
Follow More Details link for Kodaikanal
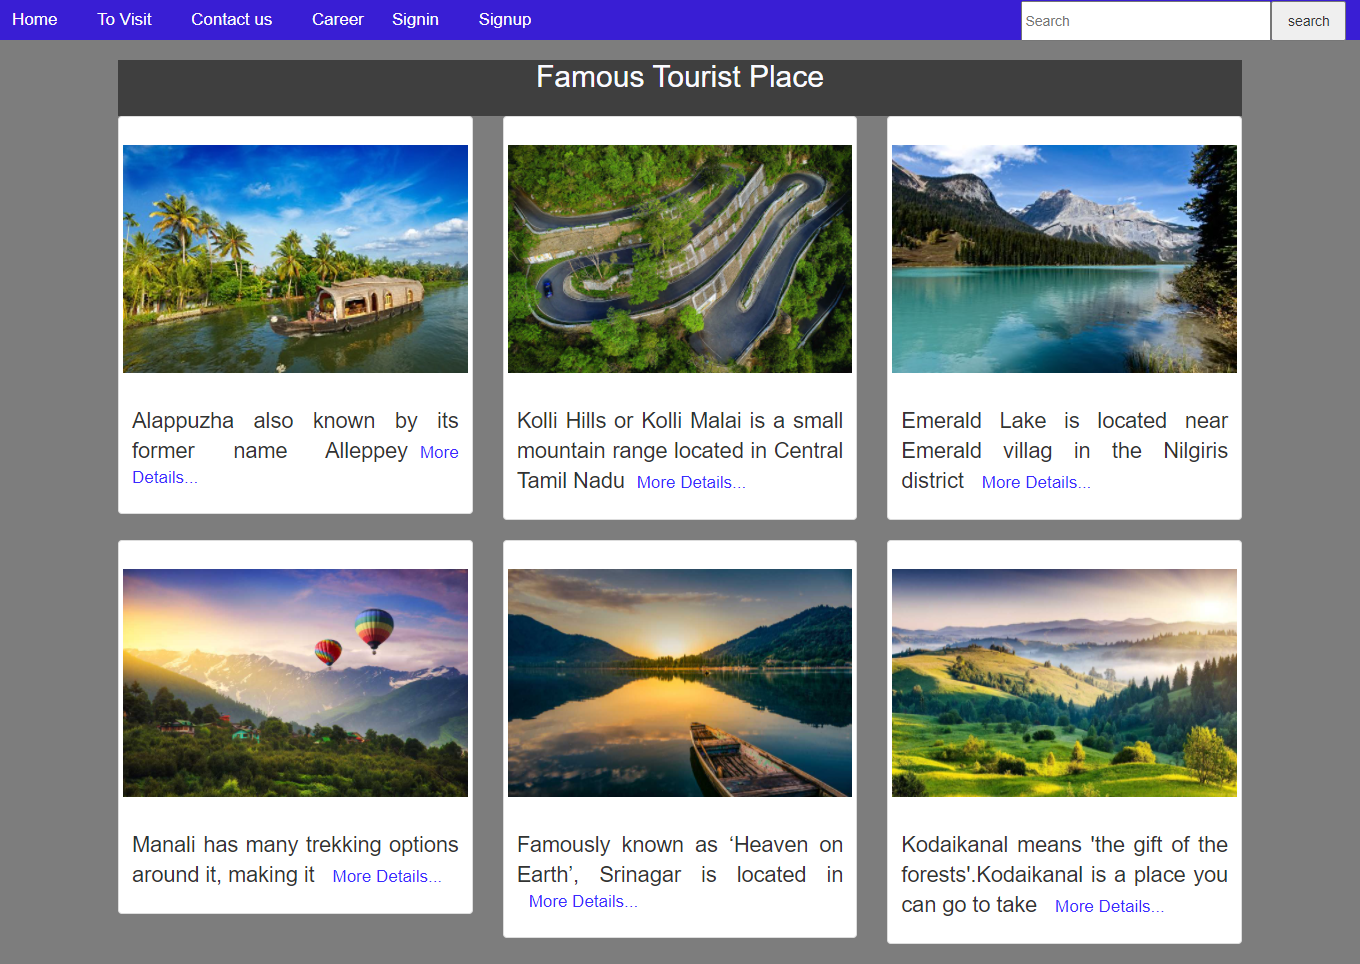1109,906
